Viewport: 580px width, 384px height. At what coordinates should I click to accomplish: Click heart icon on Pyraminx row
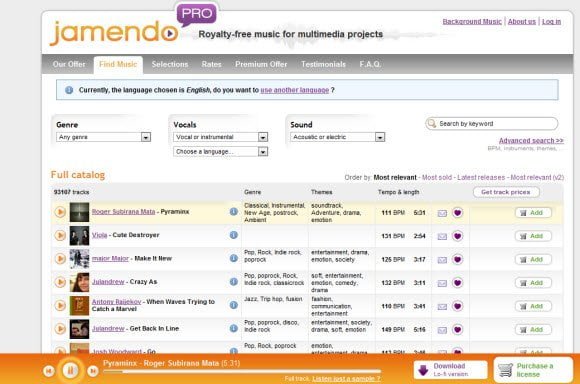point(457,213)
